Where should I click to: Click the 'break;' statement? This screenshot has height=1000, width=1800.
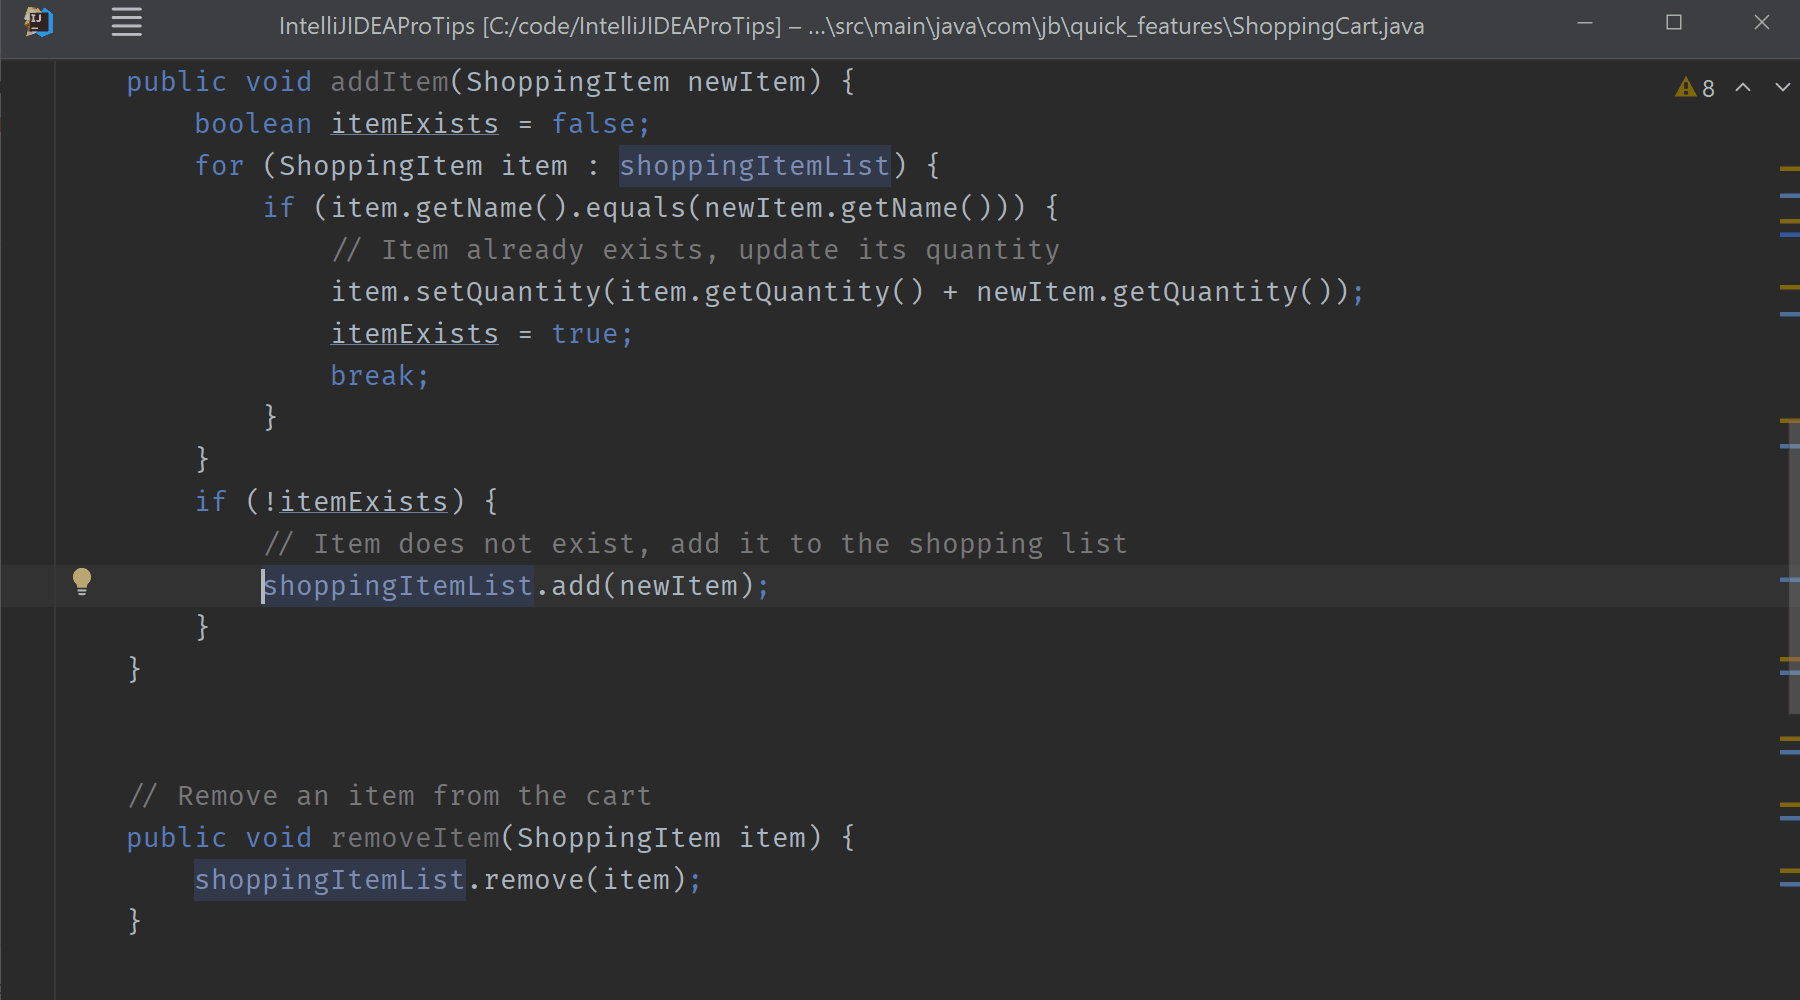point(380,376)
